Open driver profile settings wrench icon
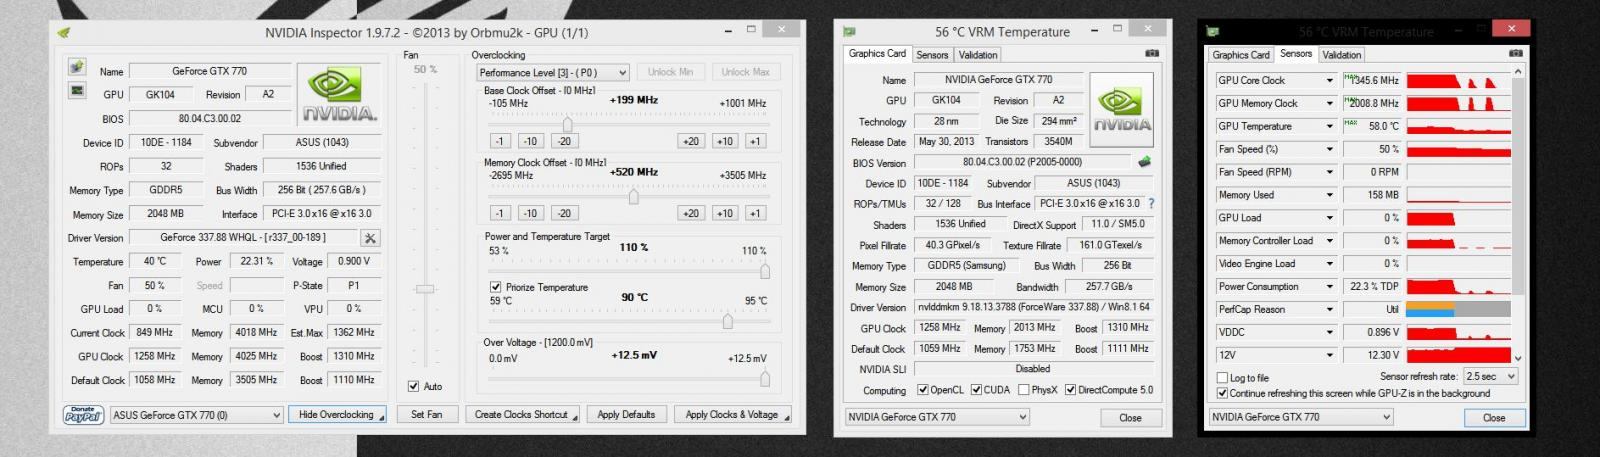The image size is (1600, 457). tap(370, 238)
